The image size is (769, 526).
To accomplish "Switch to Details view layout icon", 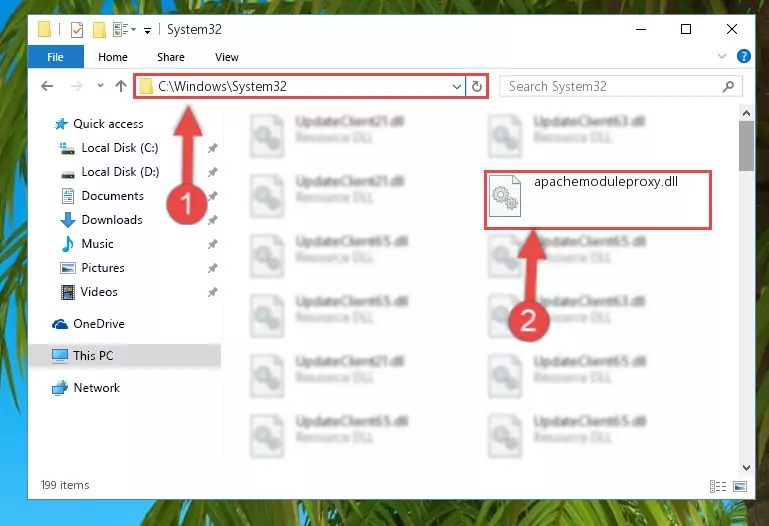I will (718, 486).
